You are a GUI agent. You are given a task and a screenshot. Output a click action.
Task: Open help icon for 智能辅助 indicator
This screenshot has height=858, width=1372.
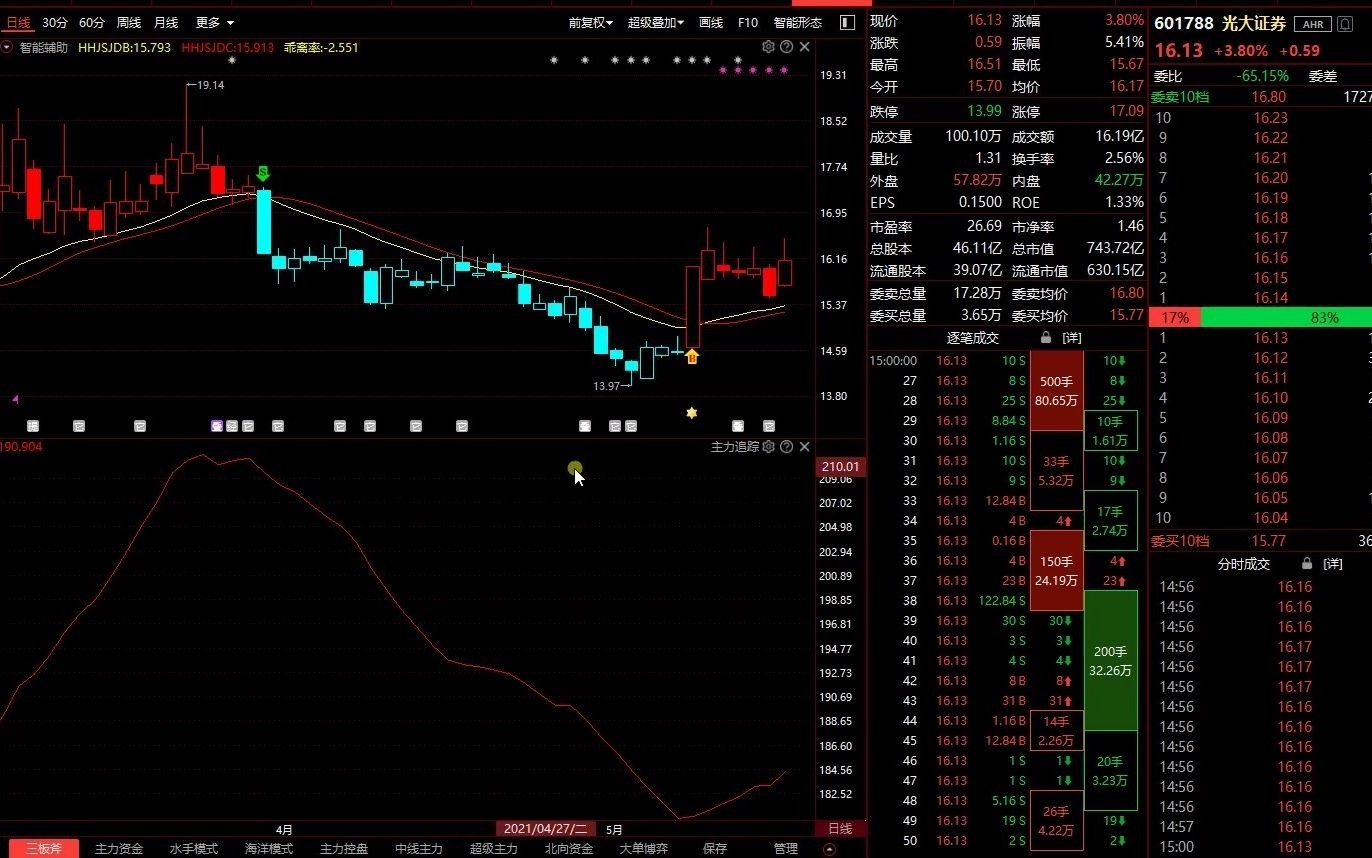(786, 47)
